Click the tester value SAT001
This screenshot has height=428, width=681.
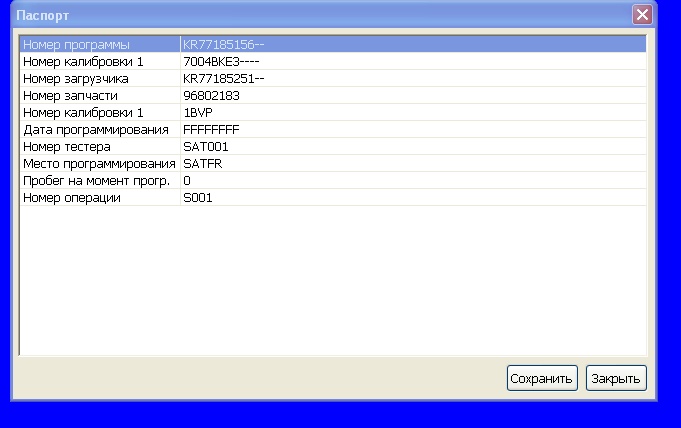tap(204, 147)
